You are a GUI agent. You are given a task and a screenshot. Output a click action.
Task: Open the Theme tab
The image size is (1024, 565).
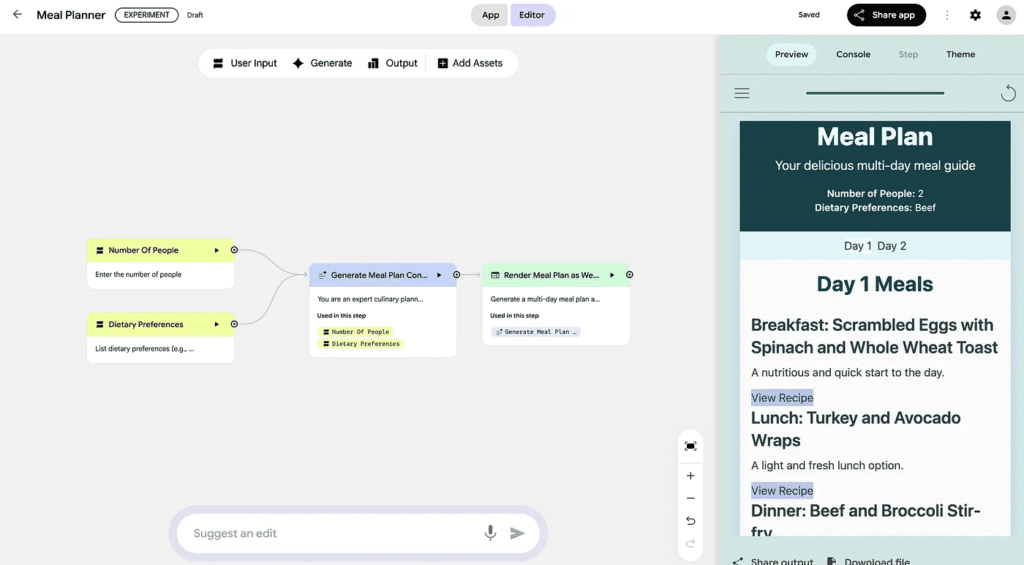point(960,54)
